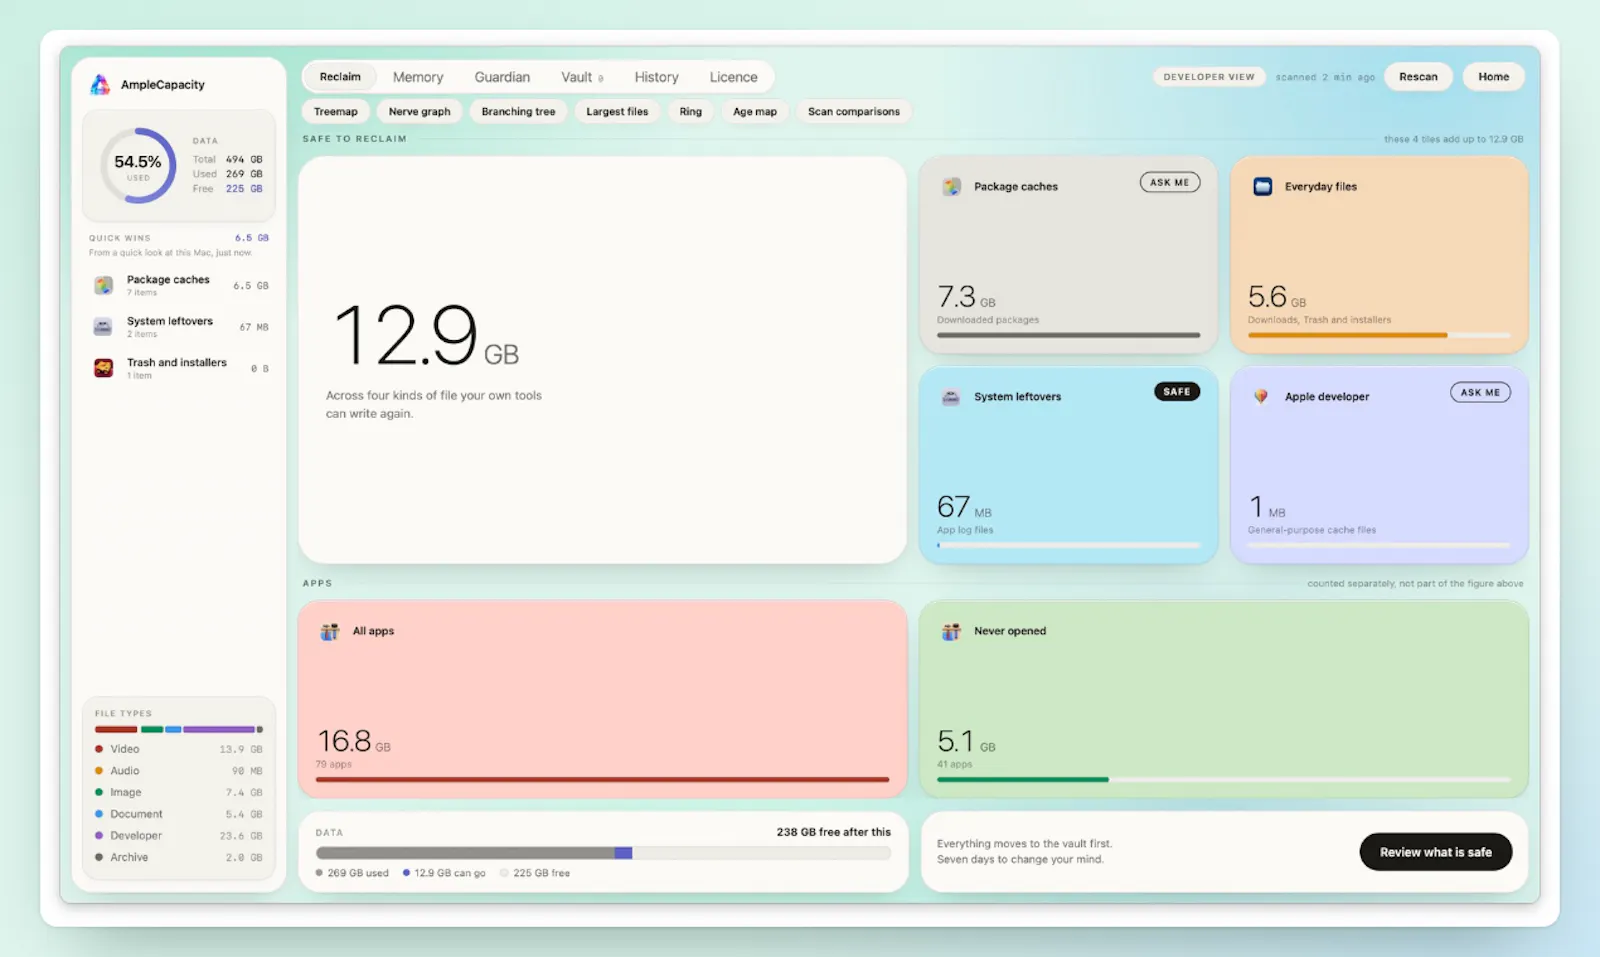
Task: Click the Package caches icon in Quick Wins
Action: coord(103,286)
